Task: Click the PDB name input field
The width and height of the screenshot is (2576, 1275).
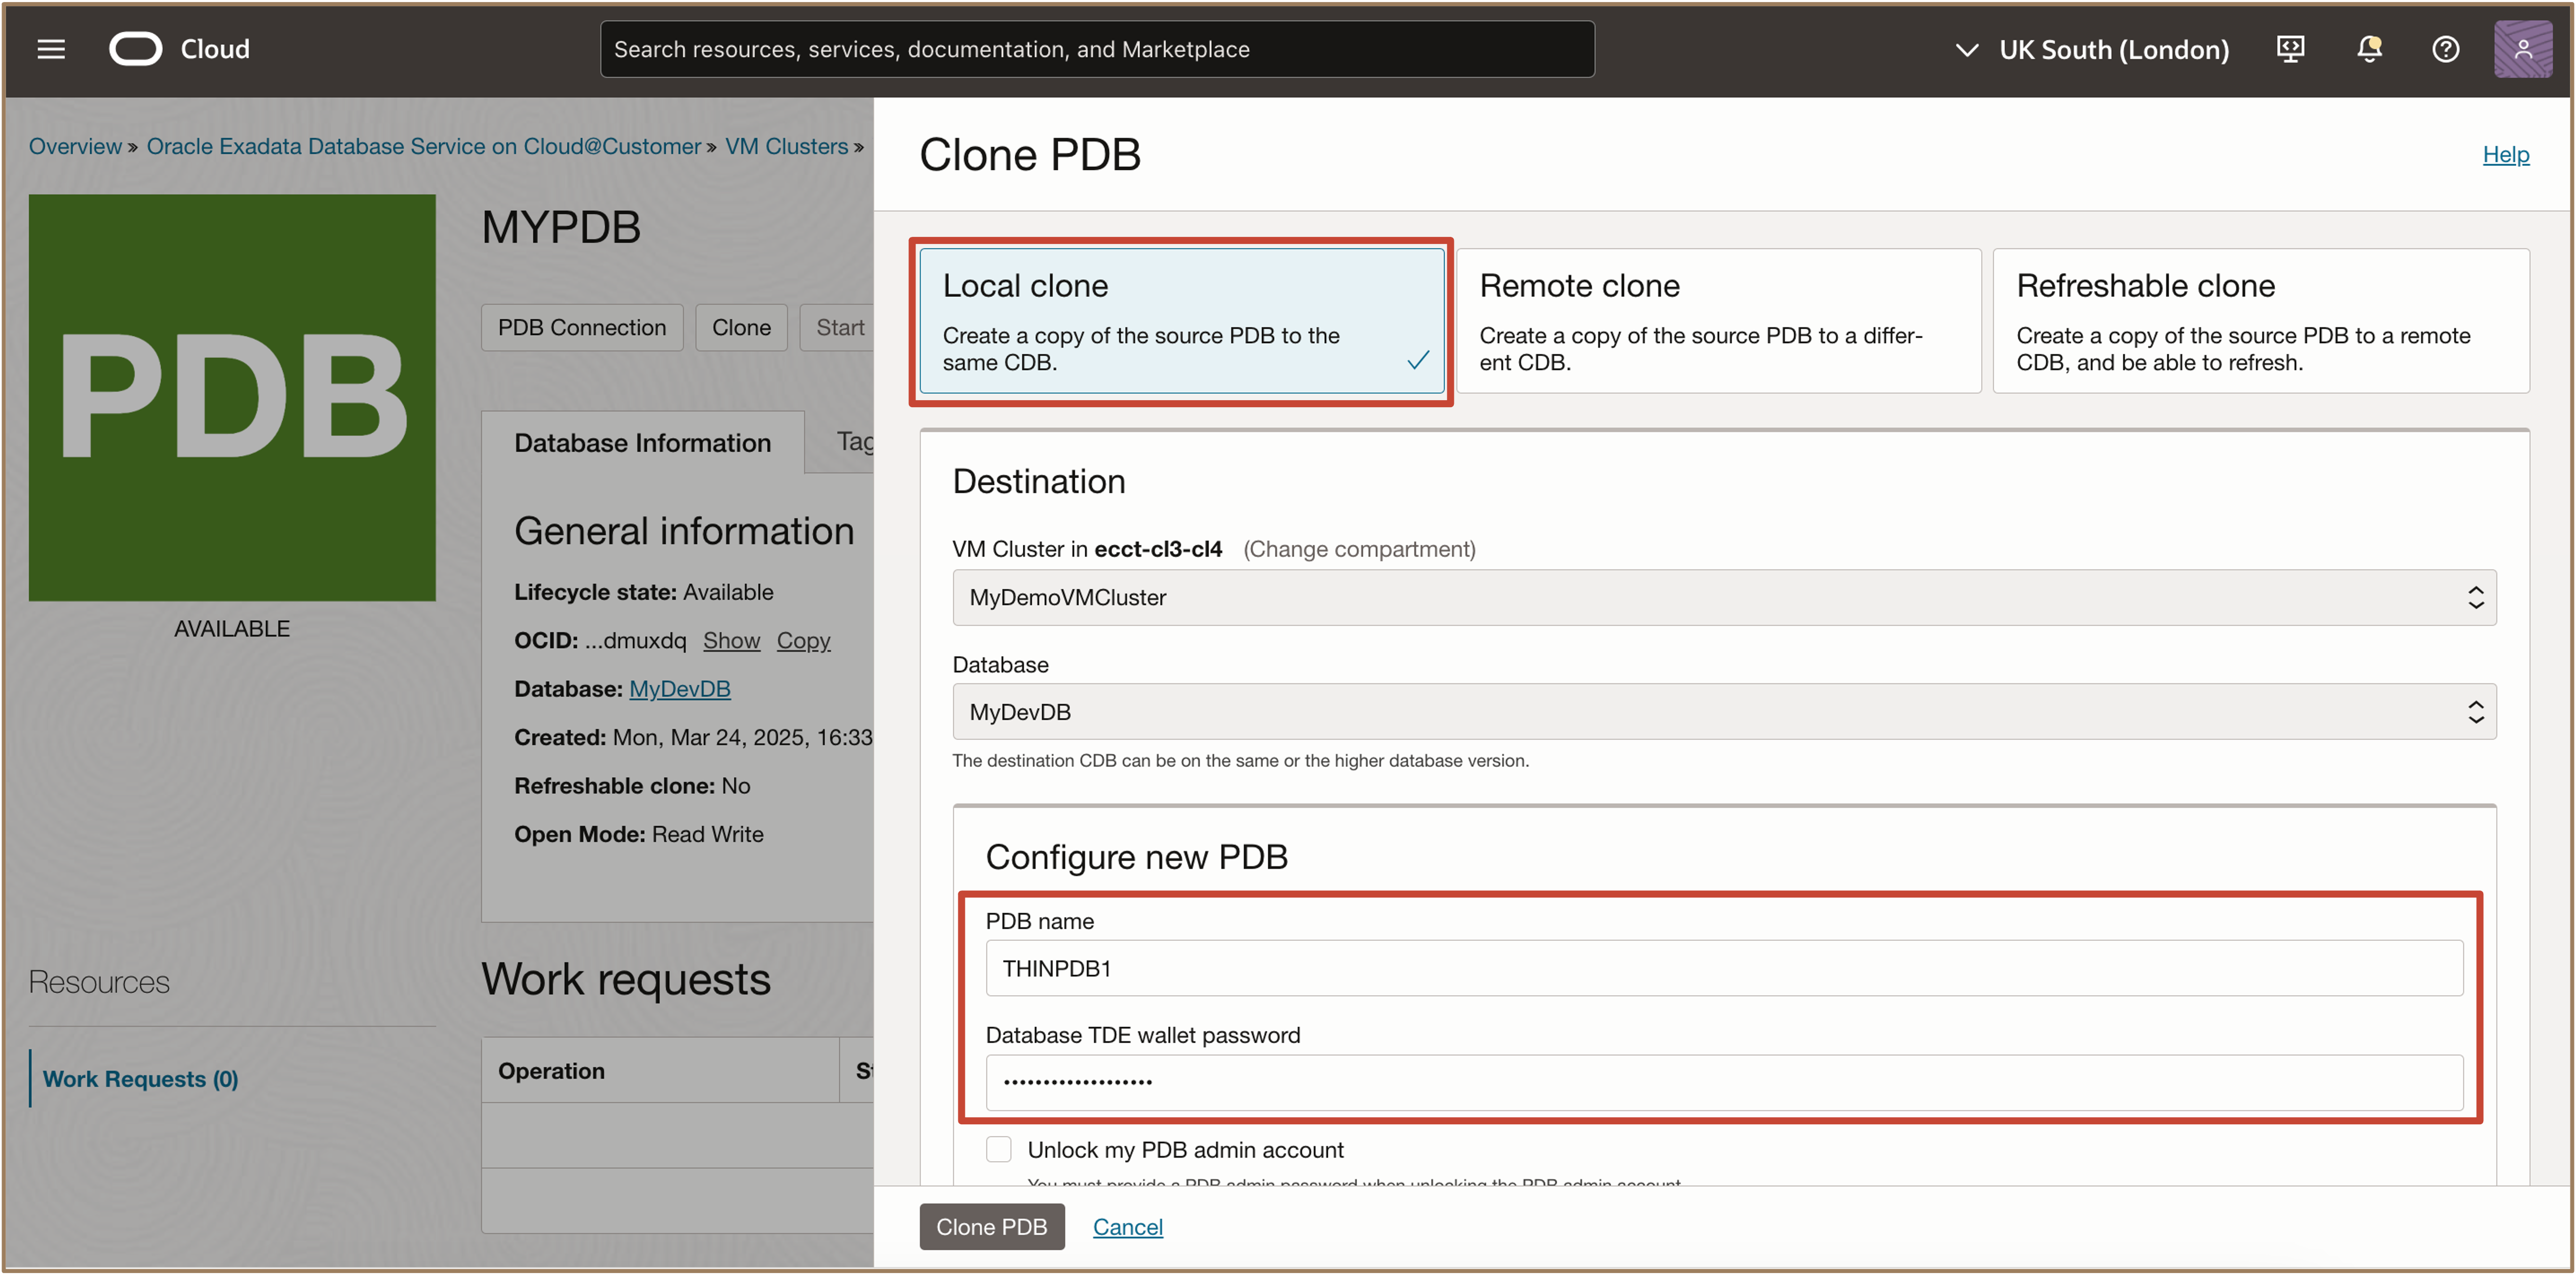Action: 1723,968
